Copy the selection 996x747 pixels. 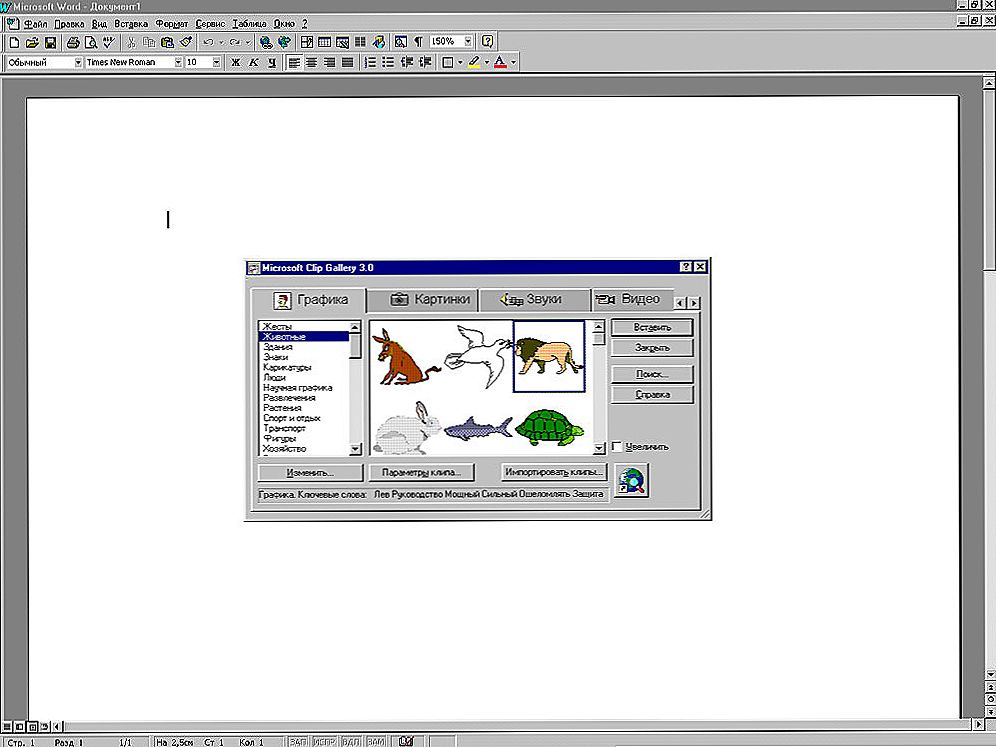[149, 43]
